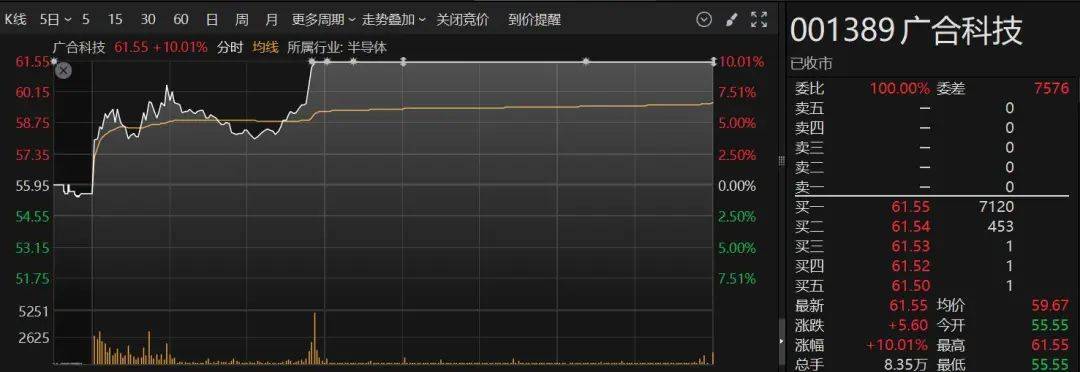Open the 到价提醒 price alert

(x=534, y=19)
